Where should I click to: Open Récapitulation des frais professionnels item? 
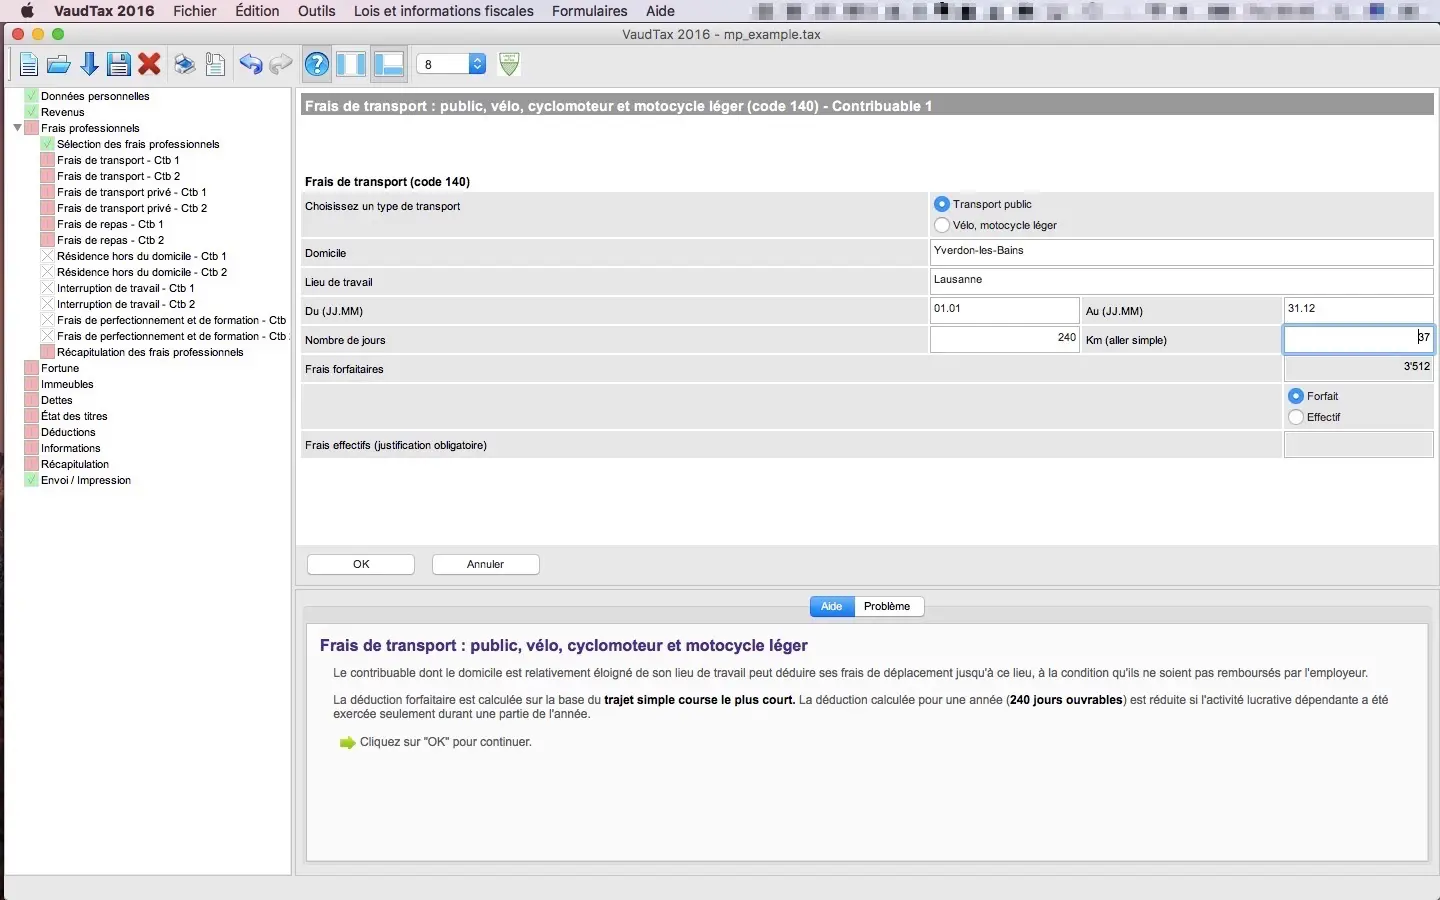point(150,352)
